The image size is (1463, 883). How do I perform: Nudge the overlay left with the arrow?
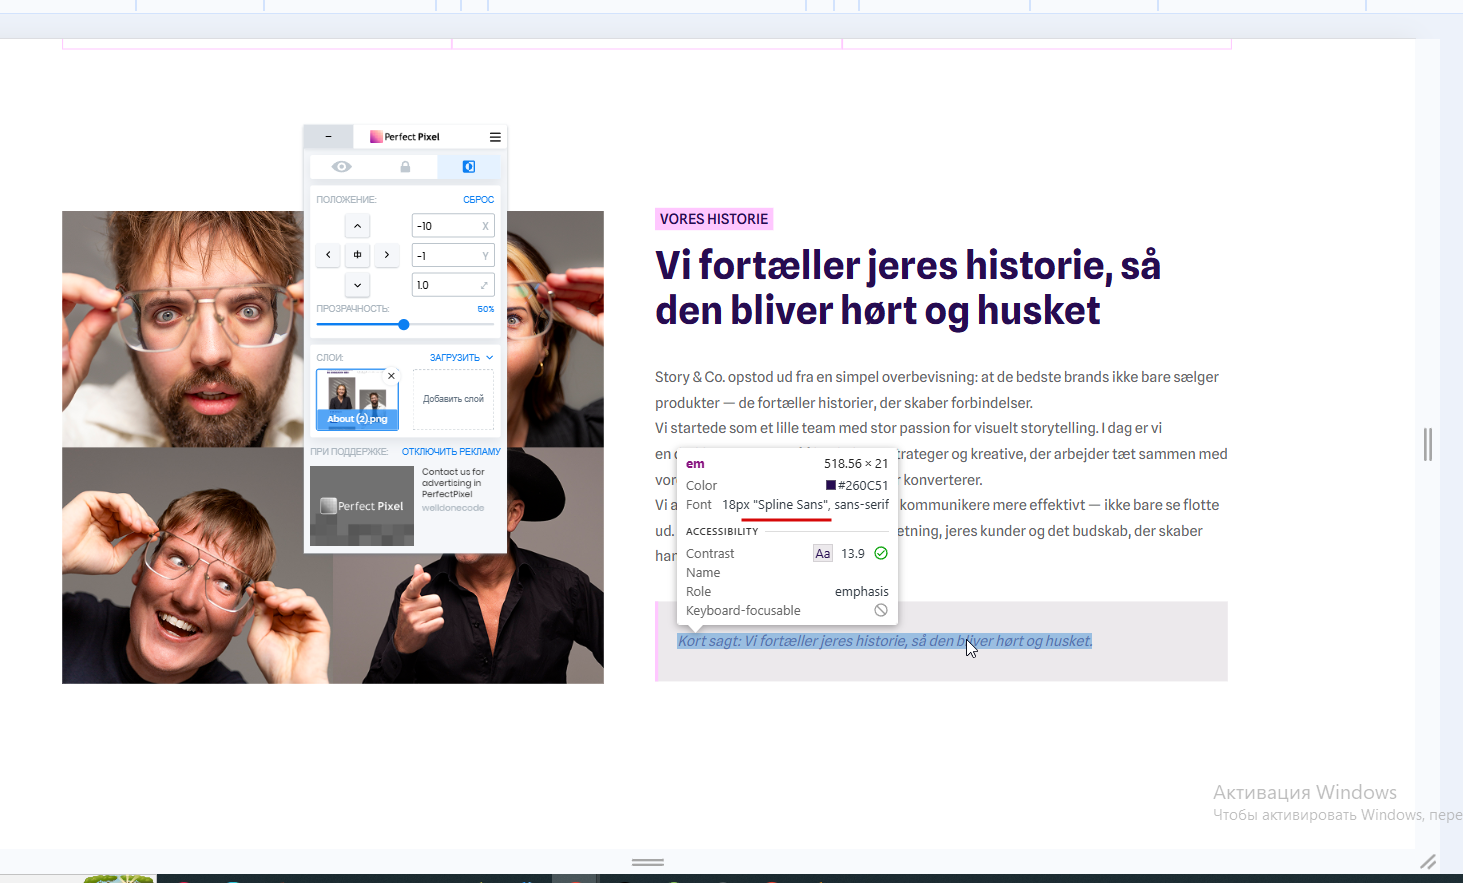[328, 255]
